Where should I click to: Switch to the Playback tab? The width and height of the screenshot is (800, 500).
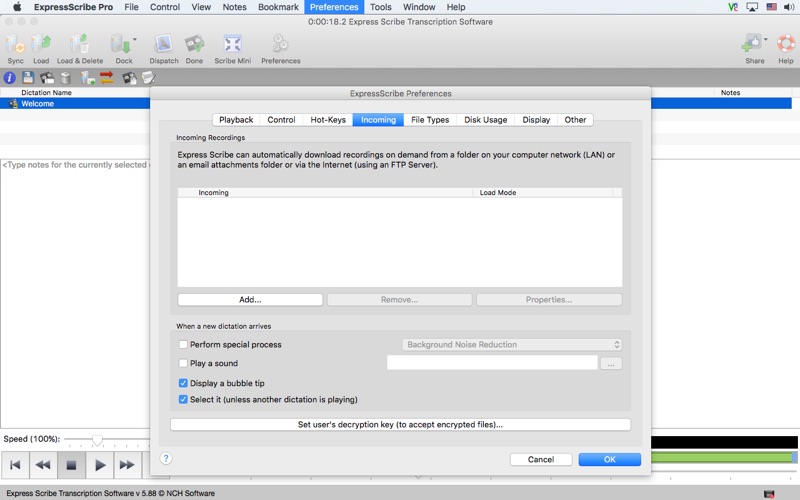point(236,120)
